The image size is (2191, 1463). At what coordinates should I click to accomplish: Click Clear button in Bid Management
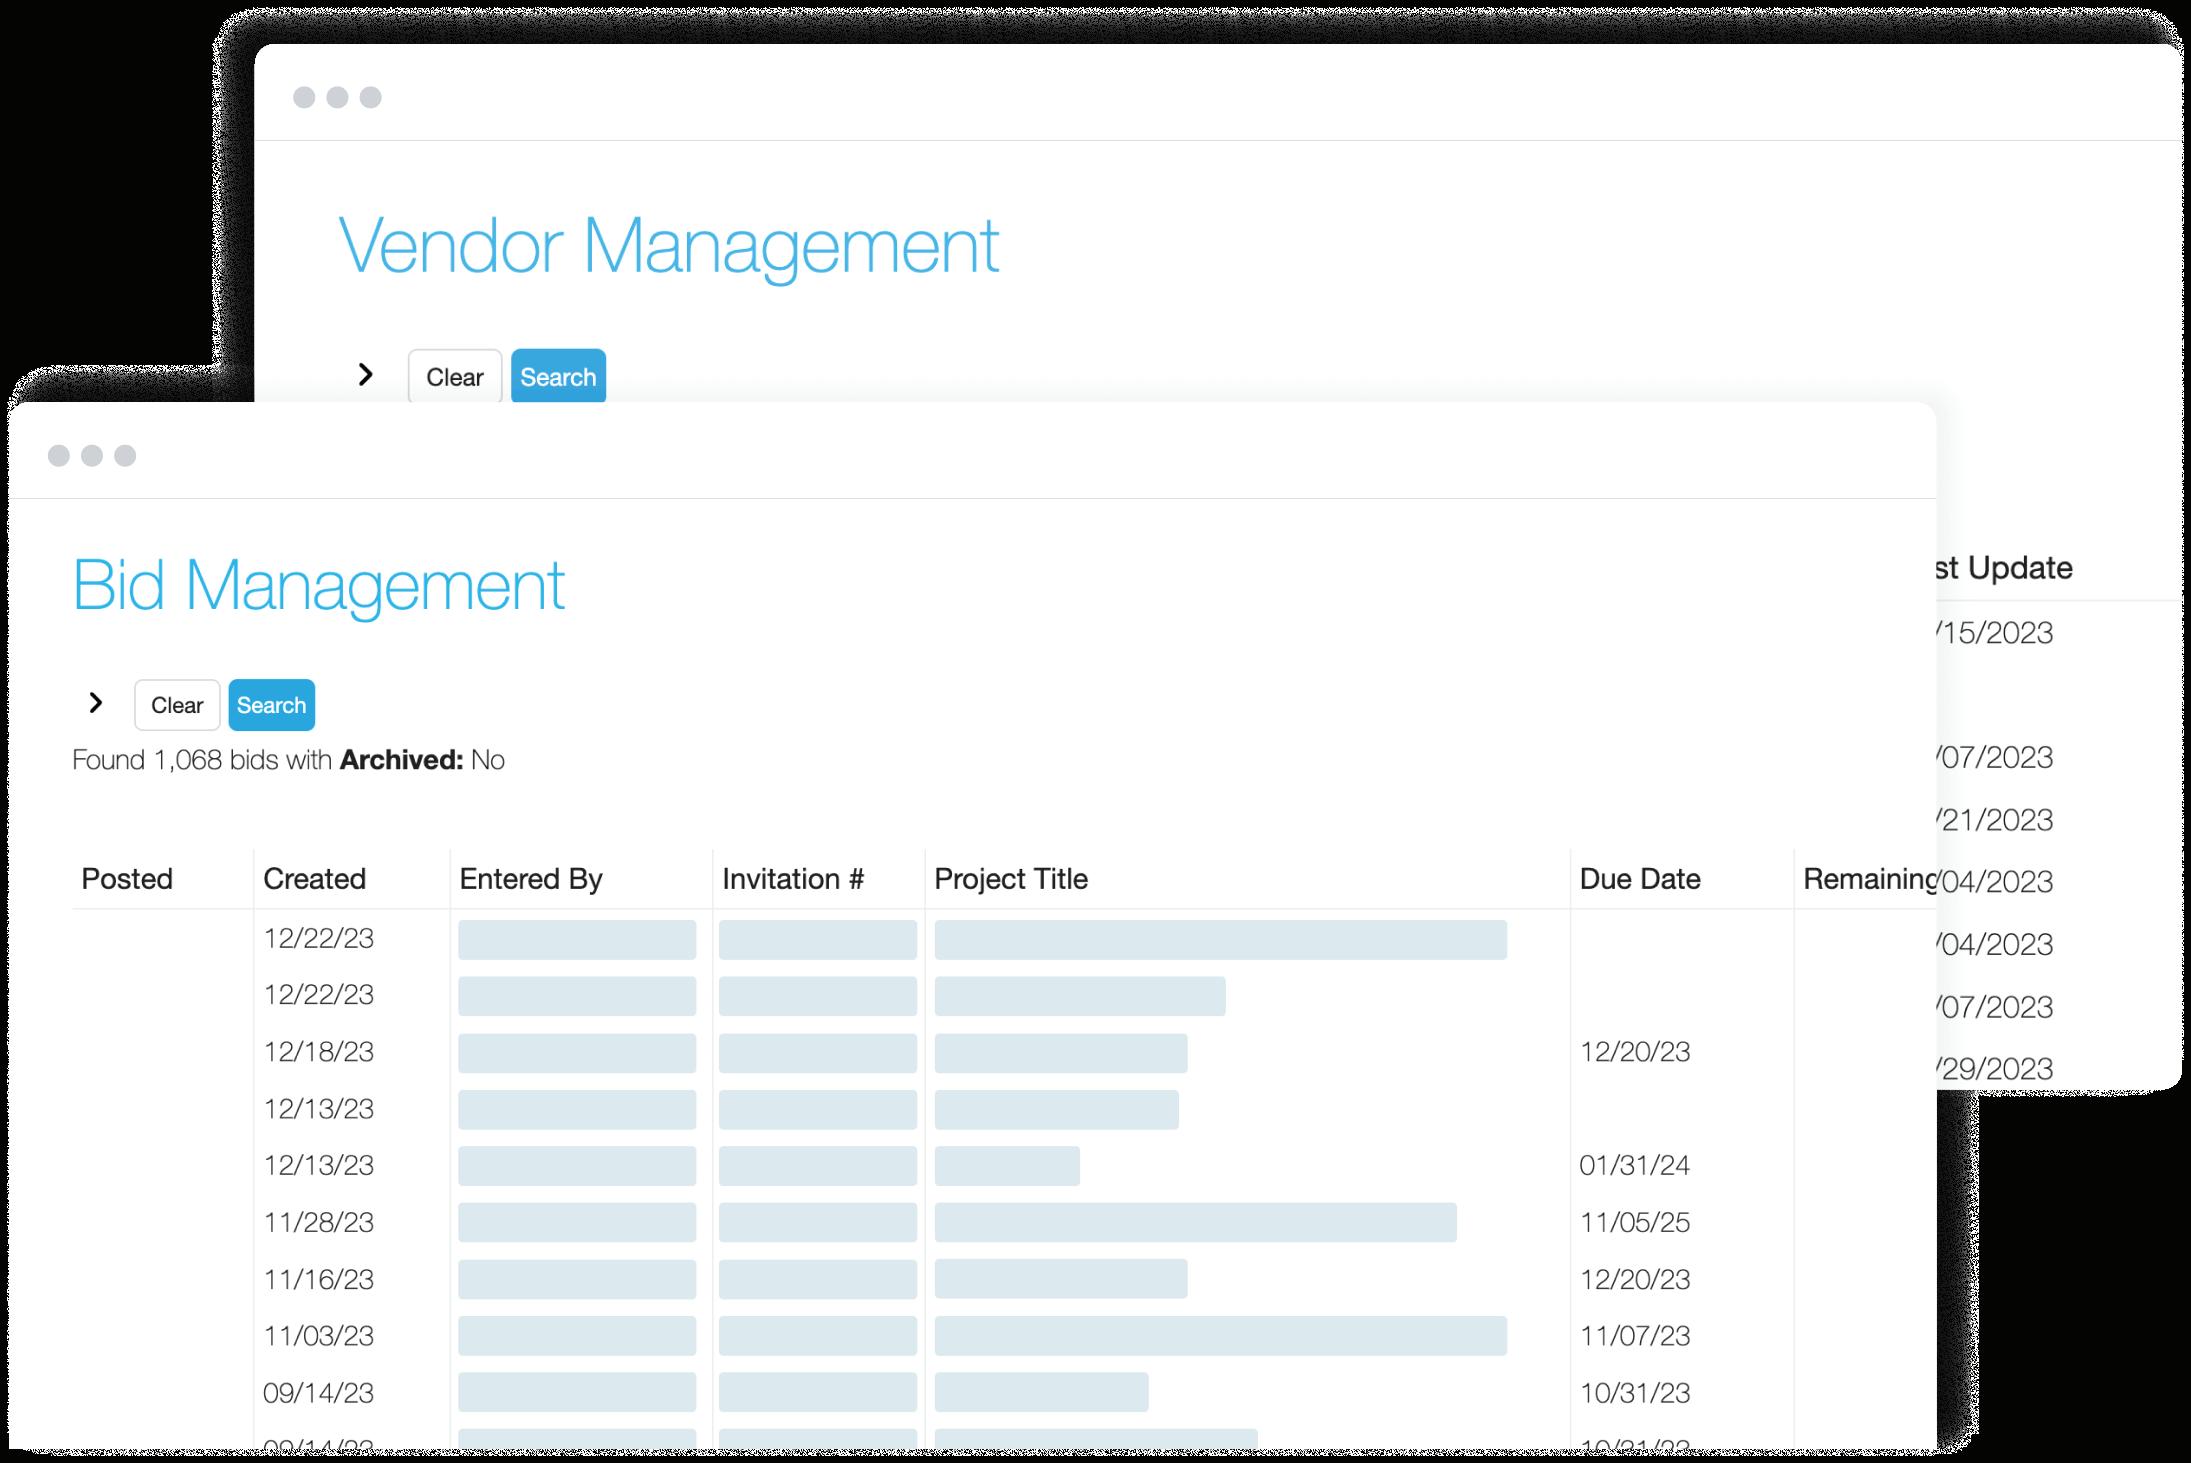[x=177, y=705]
